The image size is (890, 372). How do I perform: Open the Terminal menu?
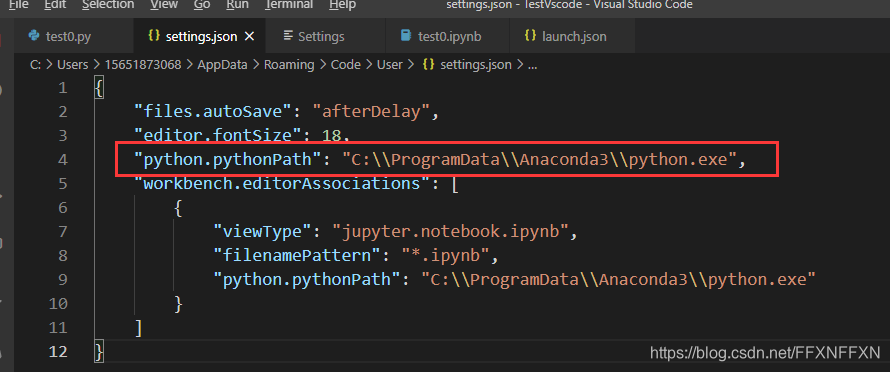(x=289, y=5)
